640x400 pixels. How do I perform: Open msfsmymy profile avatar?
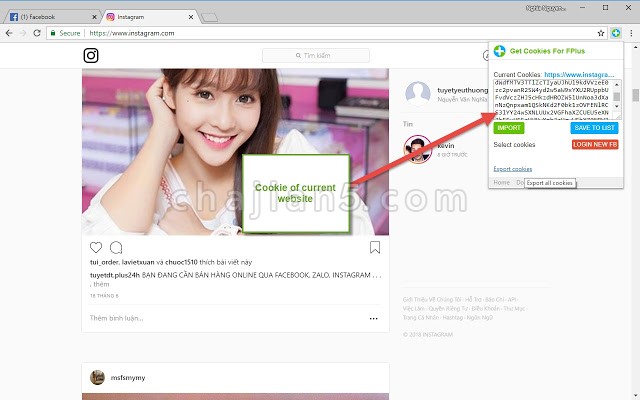coord(97,378)
